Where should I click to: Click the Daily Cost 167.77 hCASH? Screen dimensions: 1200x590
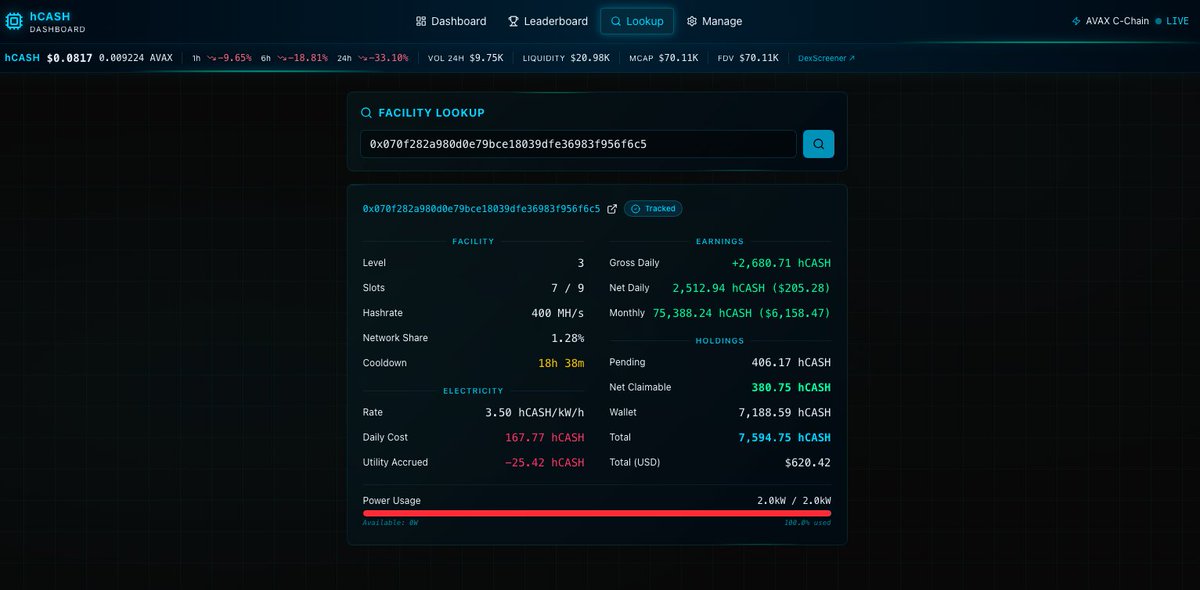(x=545, y=437)
